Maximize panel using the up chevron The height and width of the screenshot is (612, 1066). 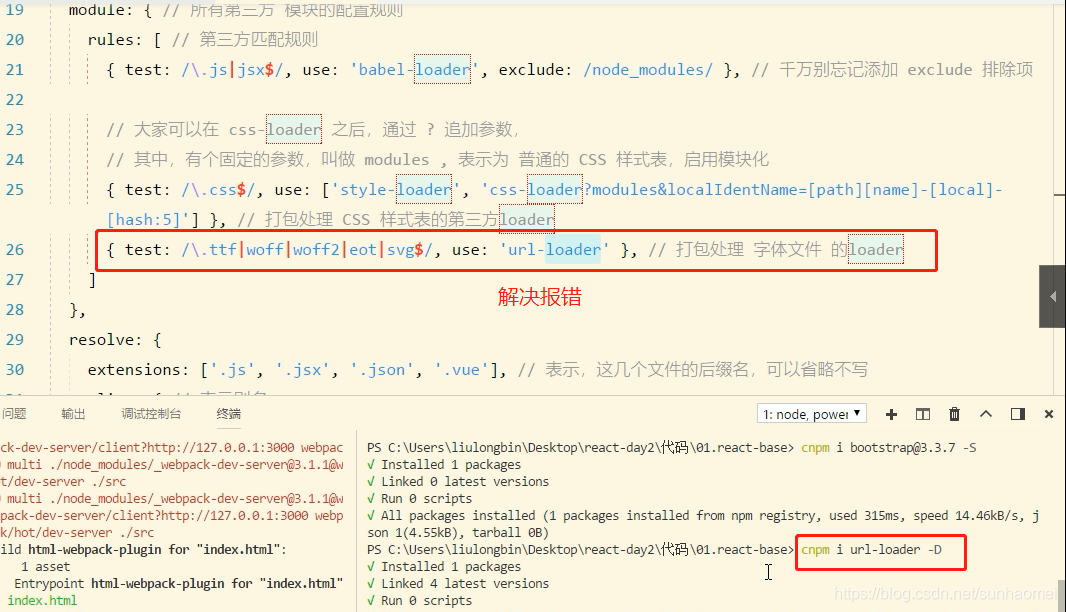(x=986, y=413)
